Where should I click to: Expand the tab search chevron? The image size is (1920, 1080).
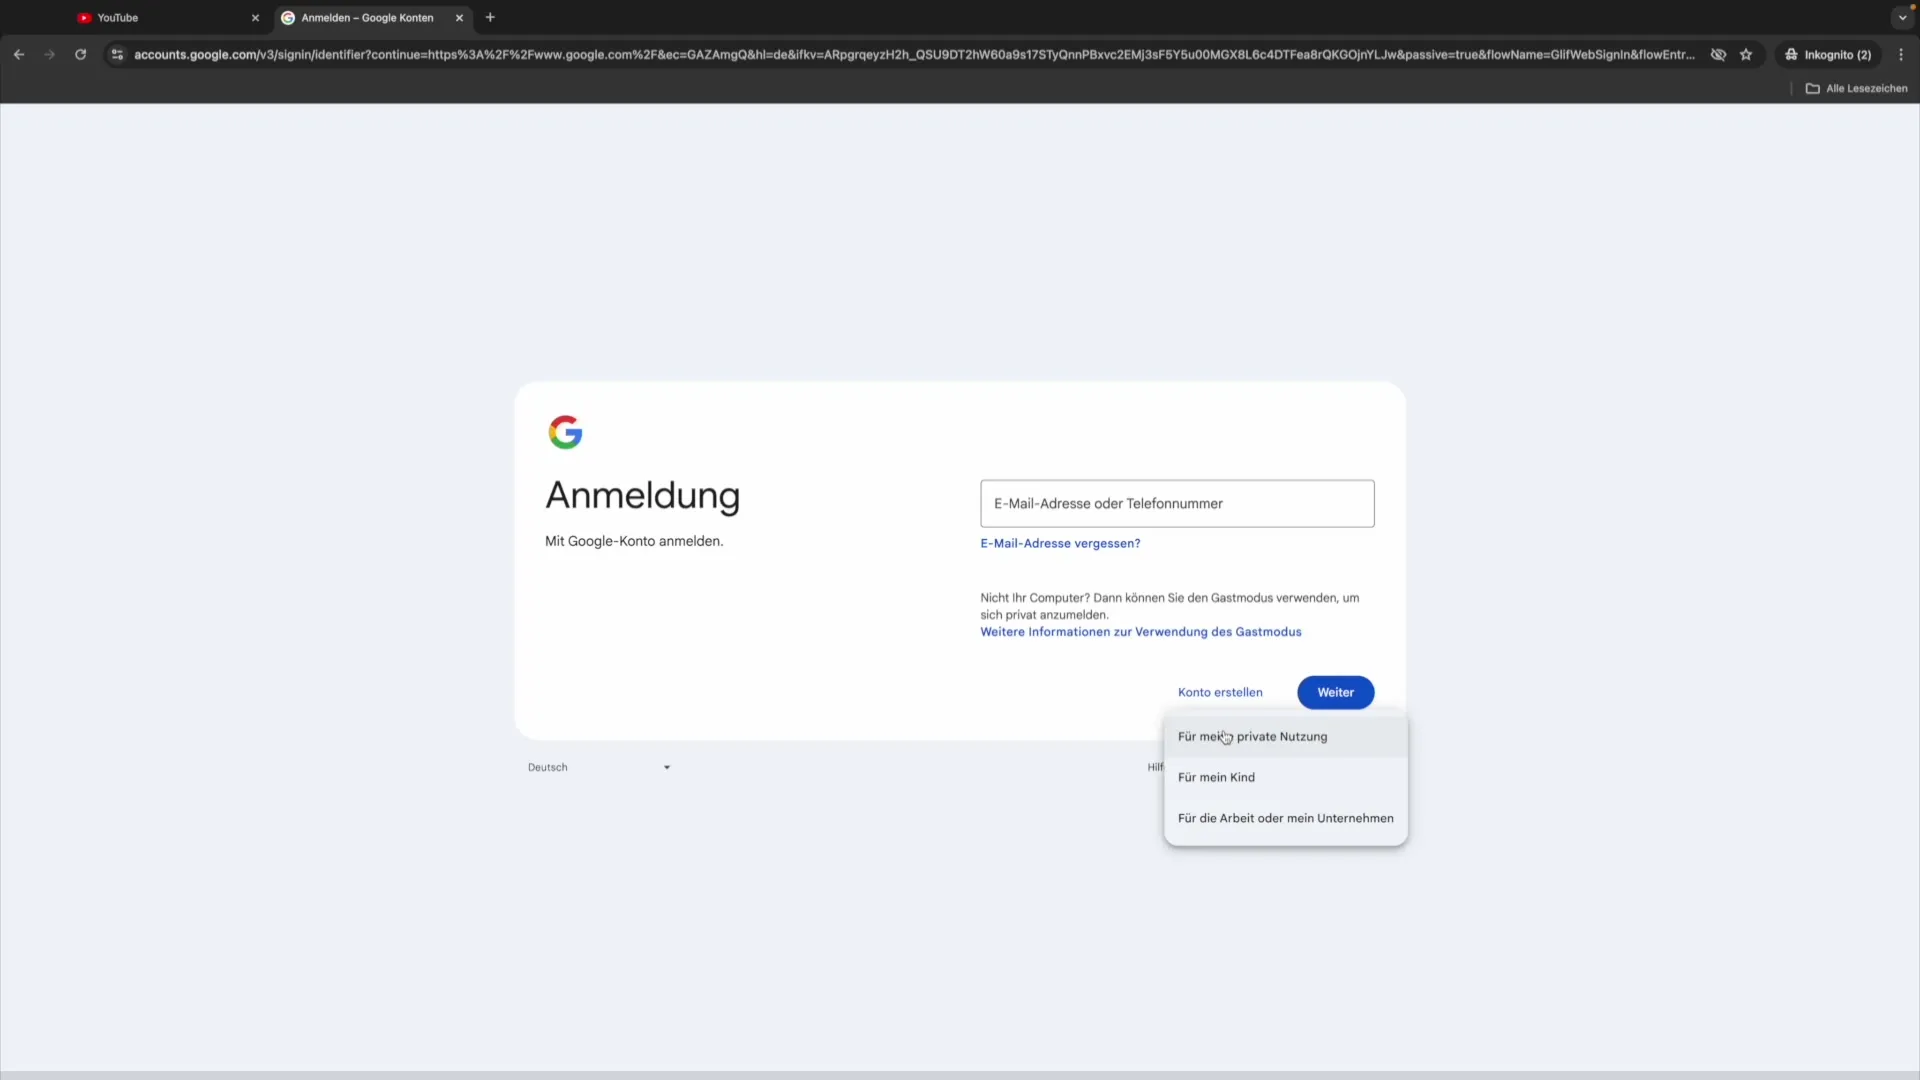click(1901, 17)
